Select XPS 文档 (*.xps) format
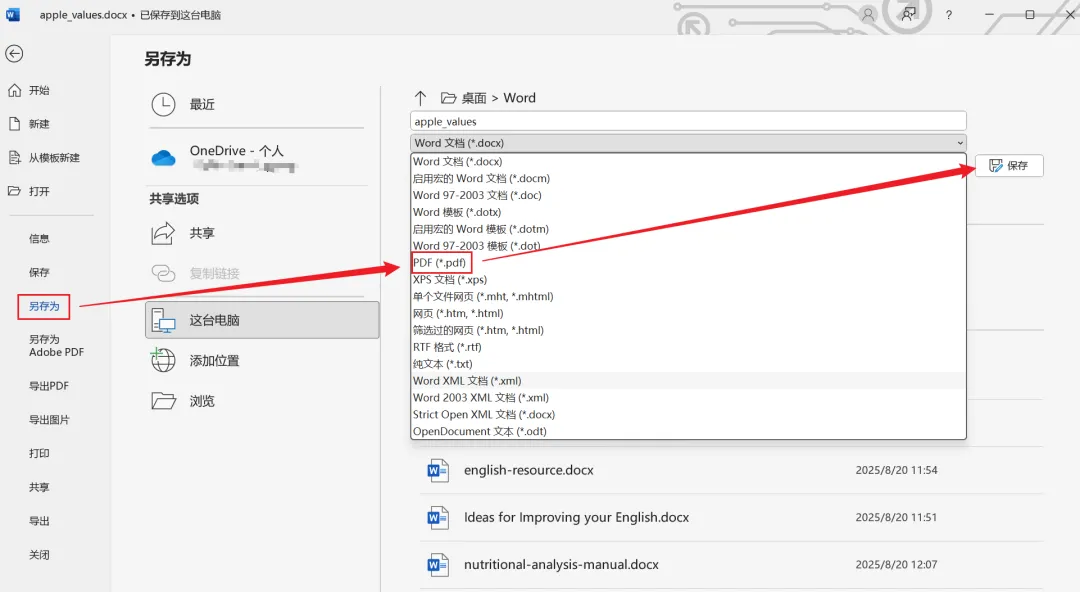The width and height of the screenshot is (1080, 592). click(688, 280)
